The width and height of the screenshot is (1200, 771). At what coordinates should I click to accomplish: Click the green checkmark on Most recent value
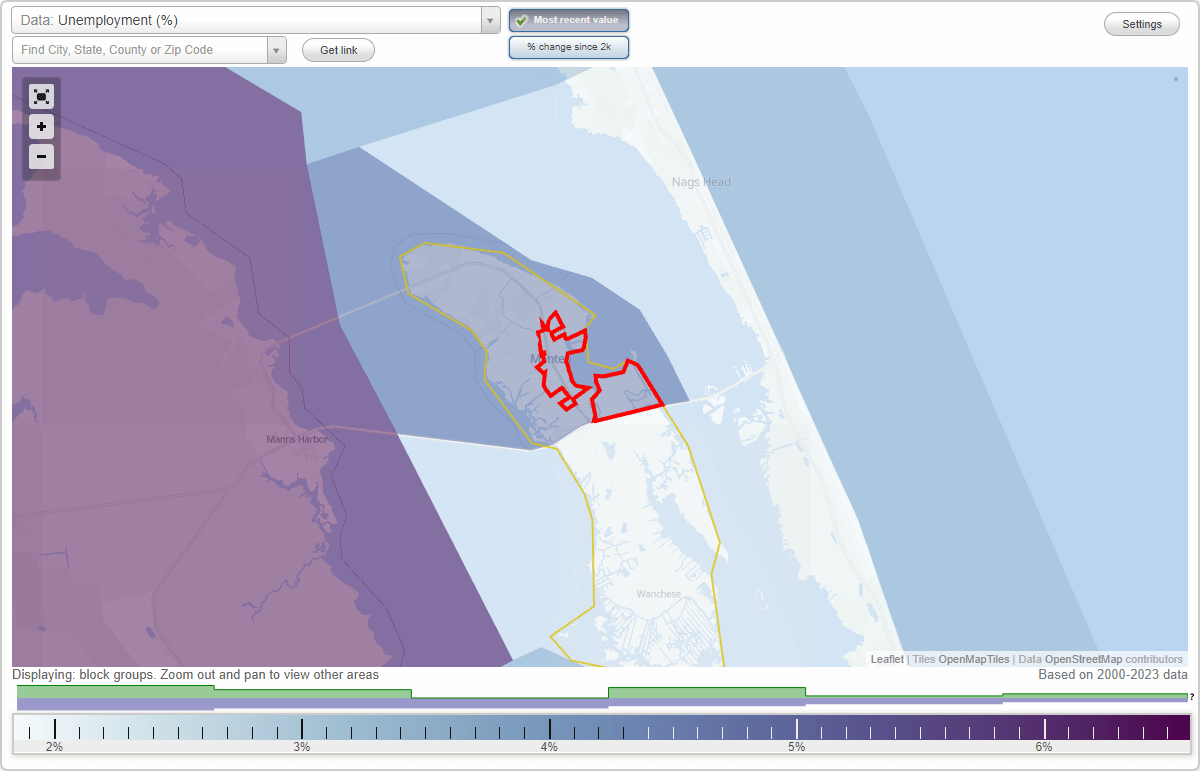click(519, 20)
